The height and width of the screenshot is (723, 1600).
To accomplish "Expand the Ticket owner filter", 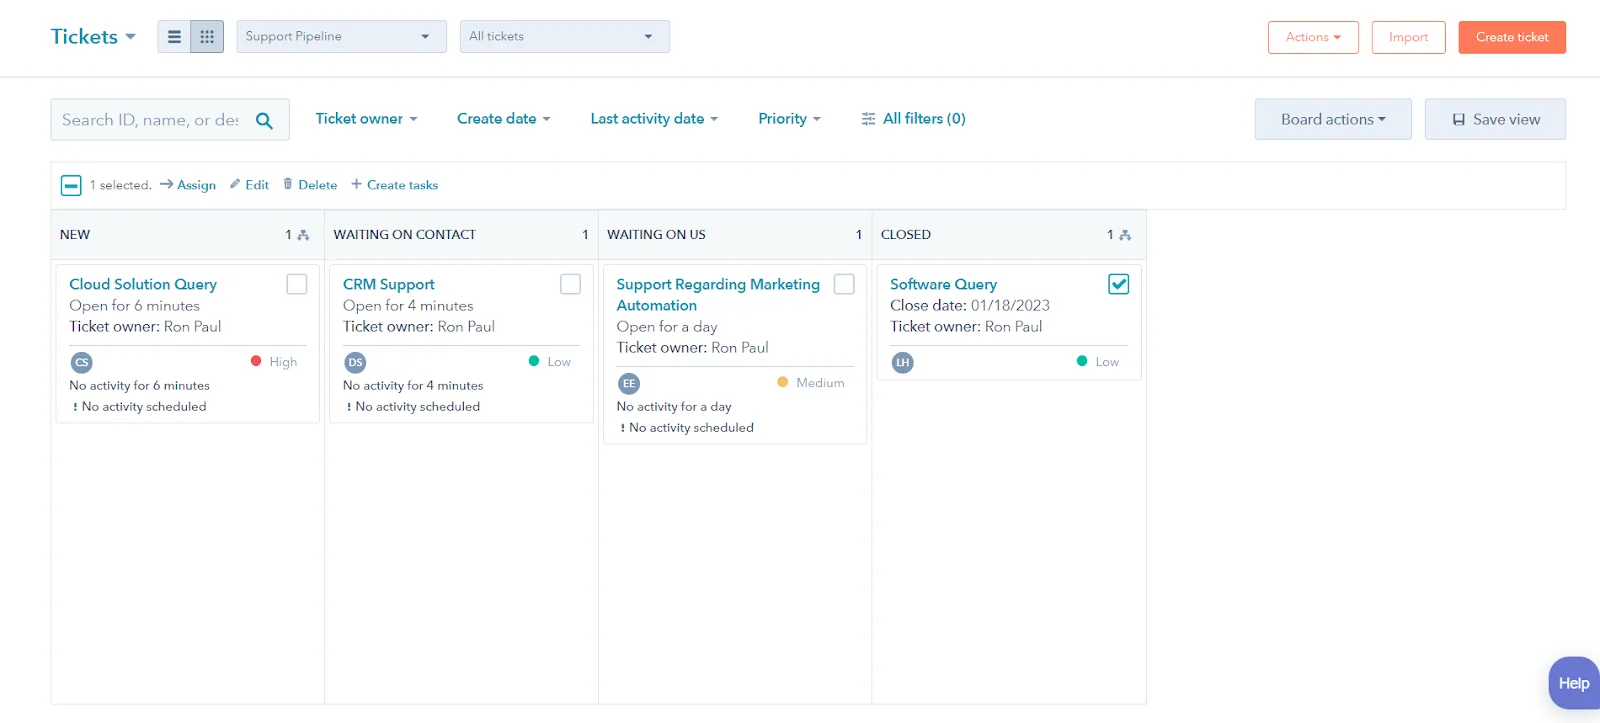I will coord(366,119).
